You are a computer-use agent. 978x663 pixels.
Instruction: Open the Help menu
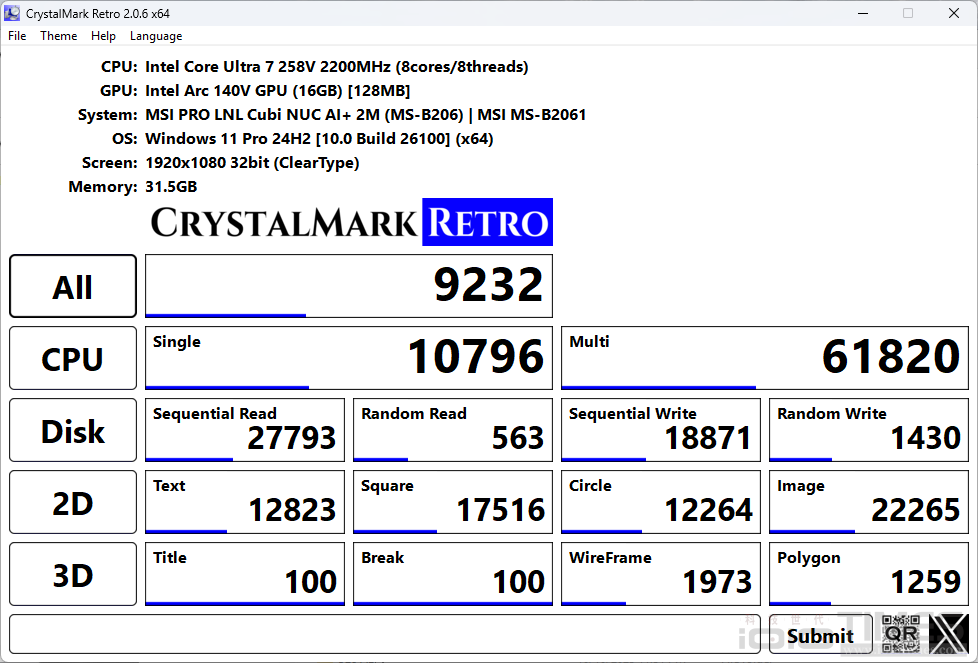(103, 36)
